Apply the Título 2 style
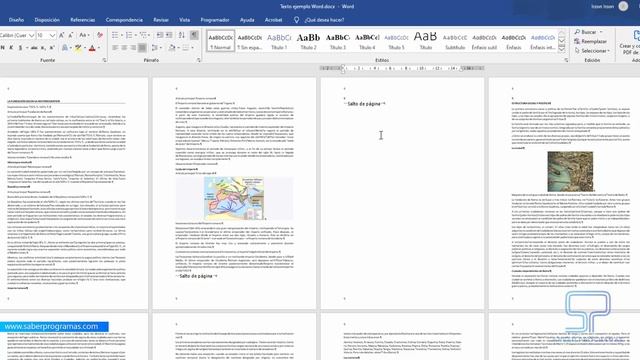Viewport: 640px width, 360px height. [x=309, y=41]
